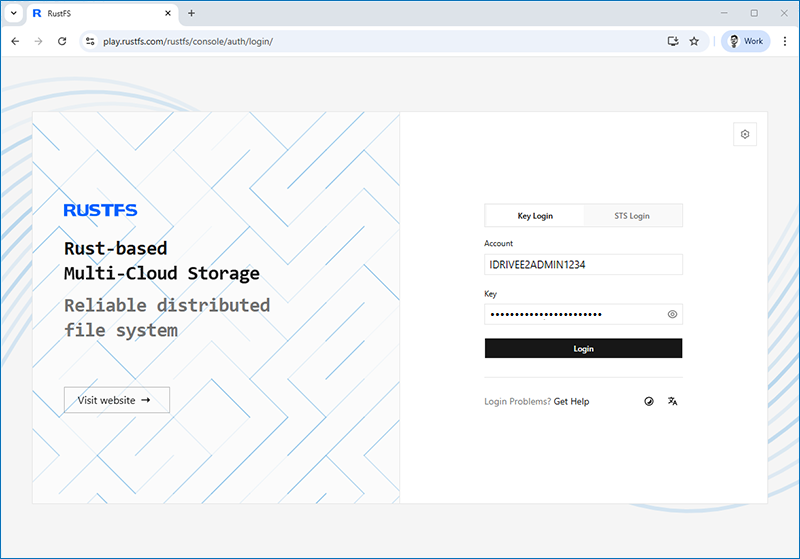Open the tab search dropdown arrow
Screen dimensions: 800x559
pyautogui.click(x=14, y=13)
